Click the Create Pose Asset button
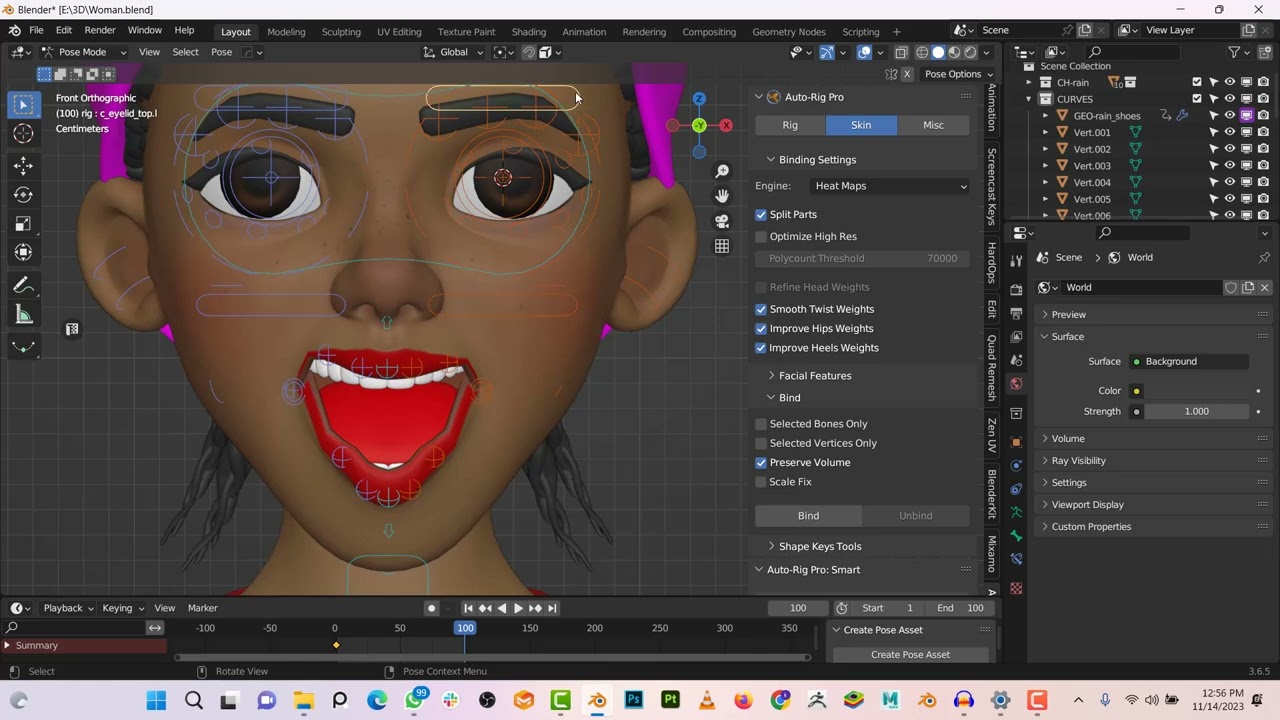Viewport: 1280px width, 720px height. 910,655
